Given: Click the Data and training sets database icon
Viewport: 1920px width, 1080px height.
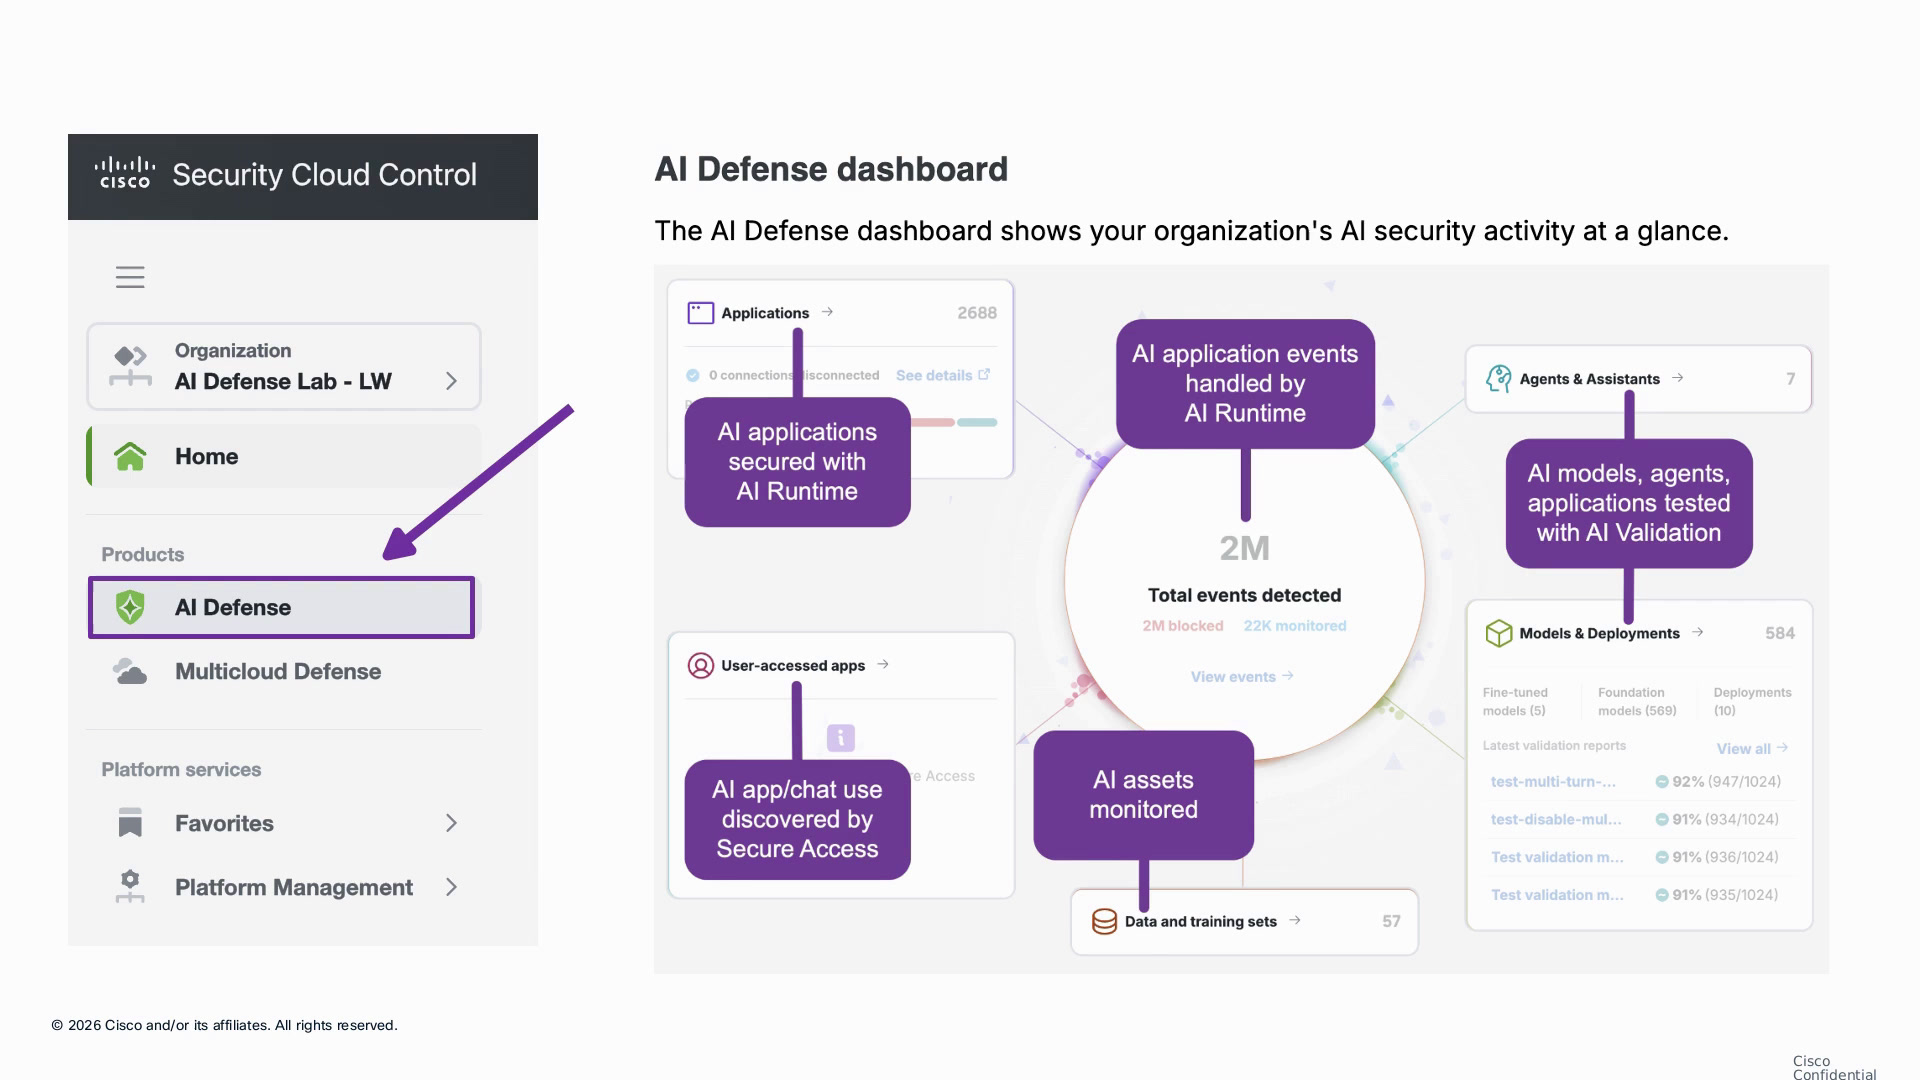Looking at the screenshot, I should coord(1104,921).
